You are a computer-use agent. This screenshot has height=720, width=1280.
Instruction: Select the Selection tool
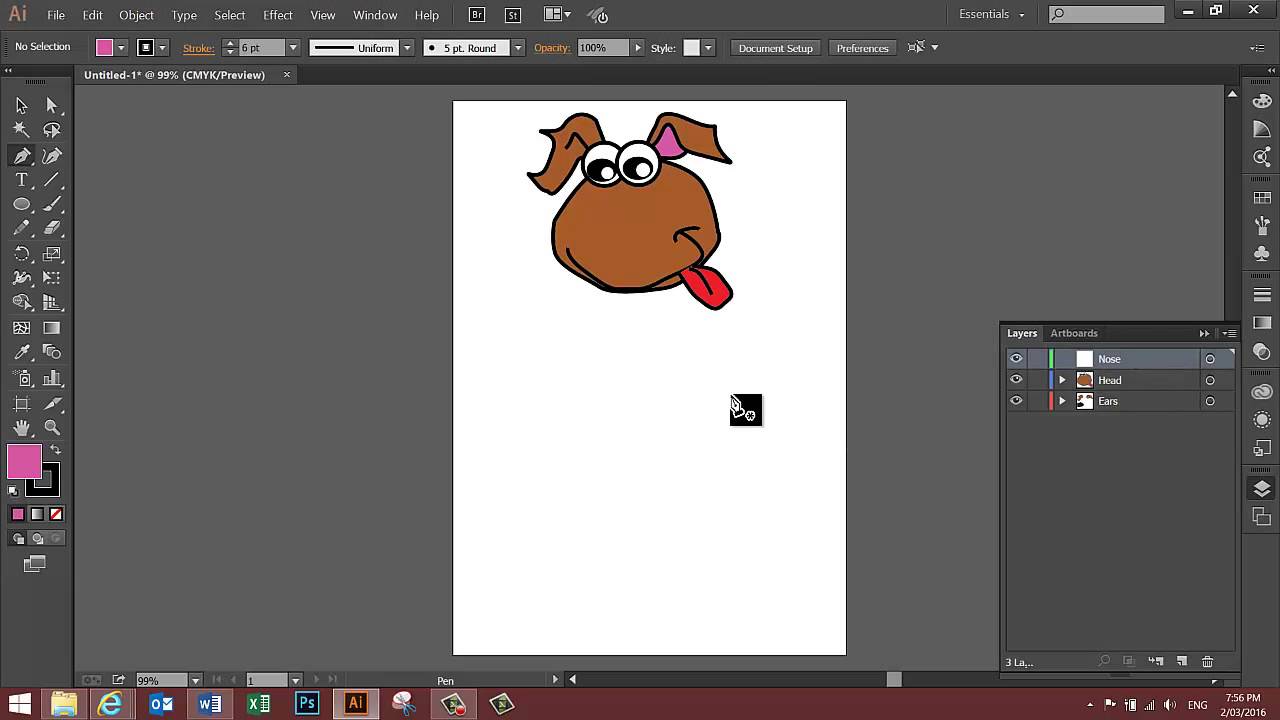click(21, 105)
